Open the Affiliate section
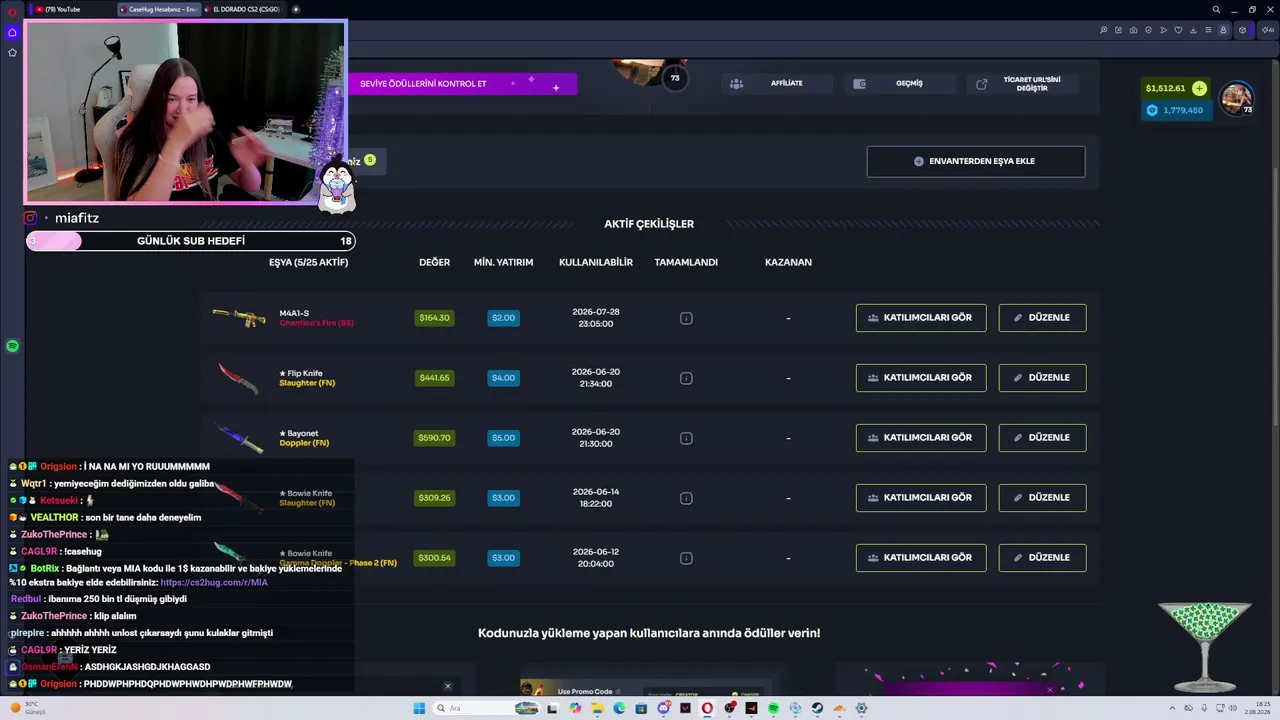The image size is (1280, 720). click(777, 84)
